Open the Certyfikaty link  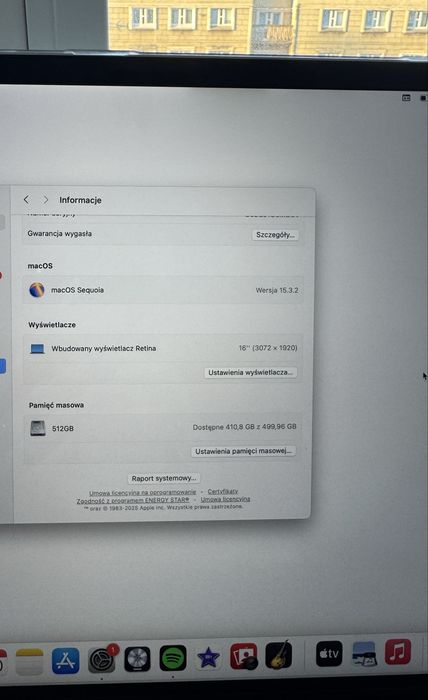point(223,492)
